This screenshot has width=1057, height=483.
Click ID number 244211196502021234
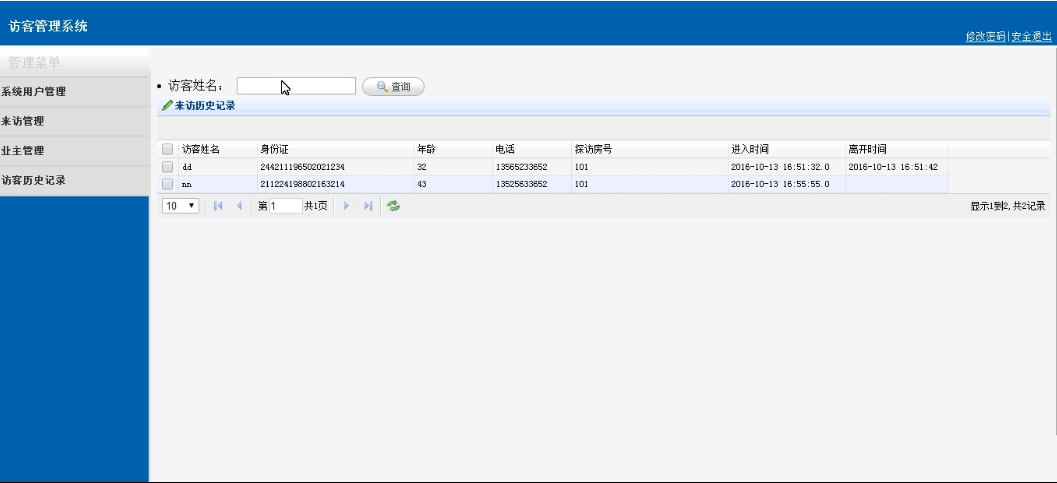(x=303, y=166)
